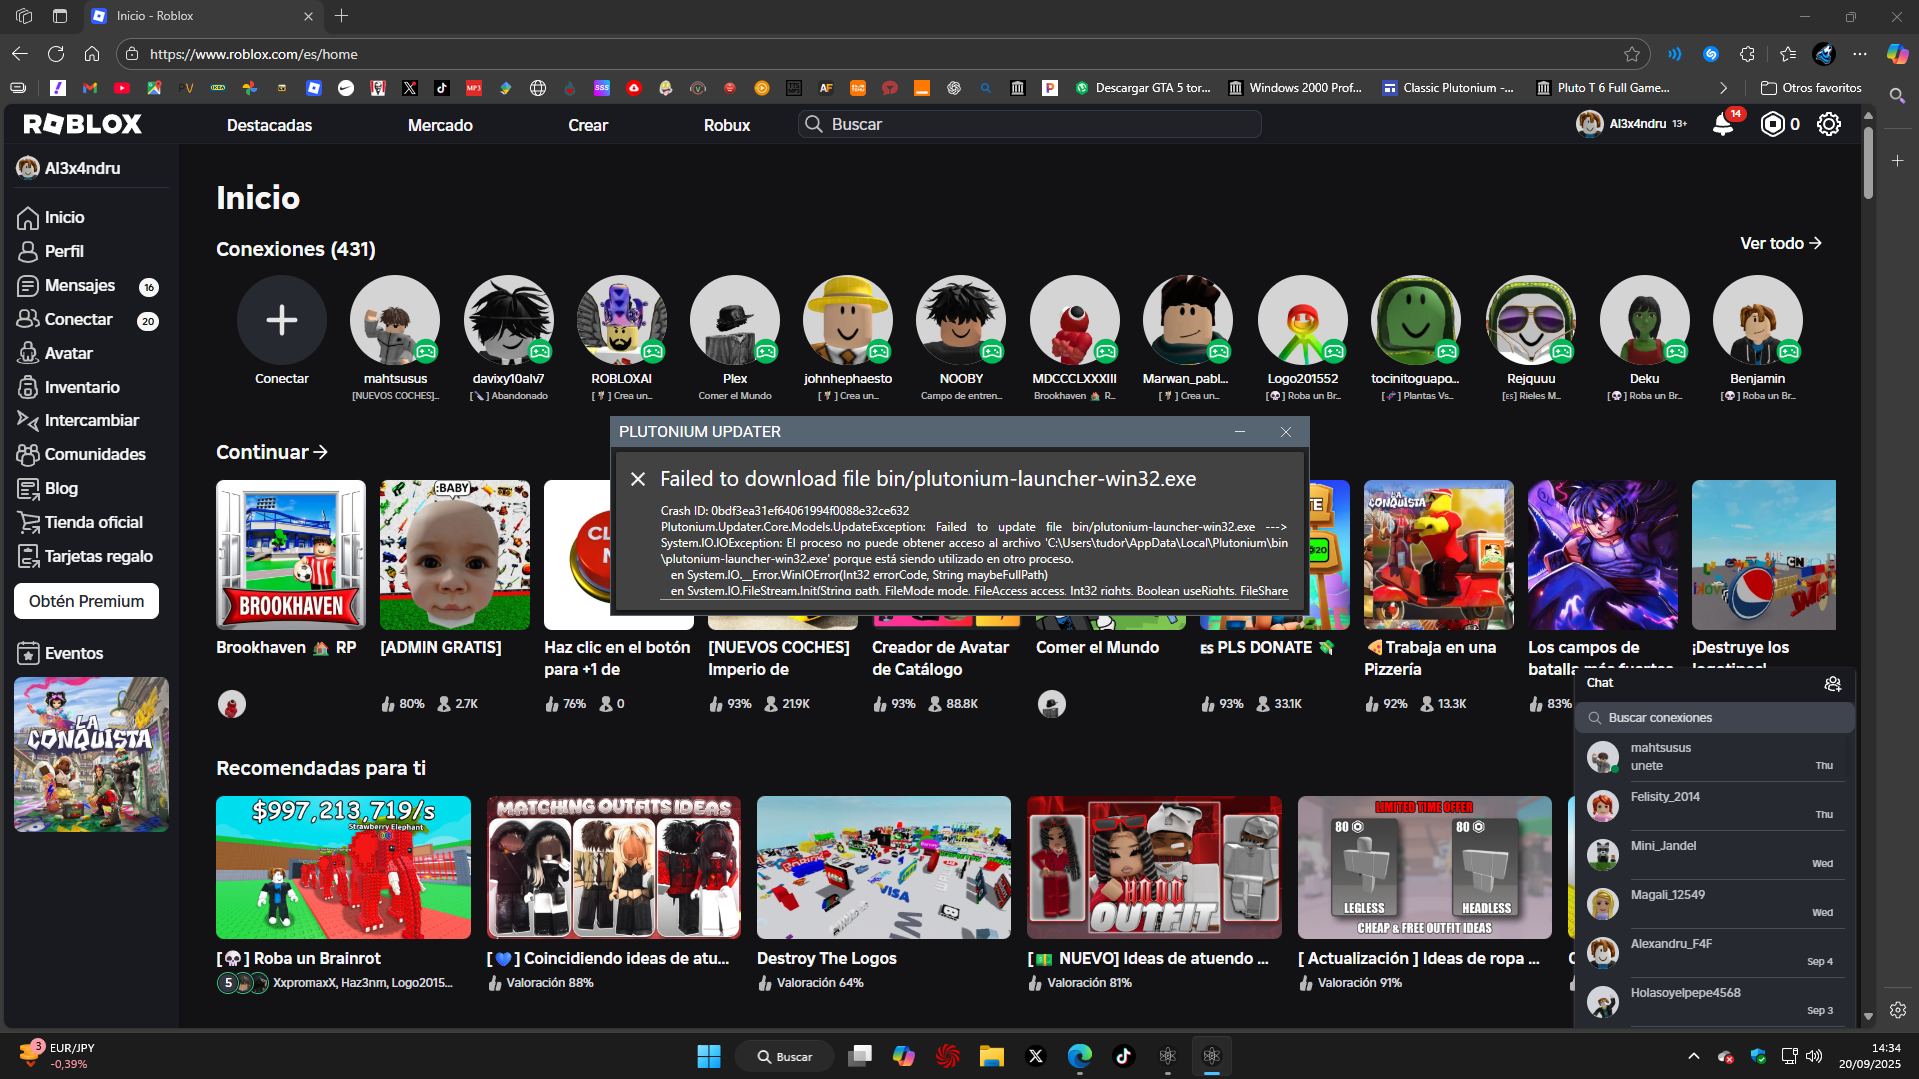Open Copilot in the browser sidebar
The height and width of the screenshot is (1079, 1919).
click(1897, 54)
